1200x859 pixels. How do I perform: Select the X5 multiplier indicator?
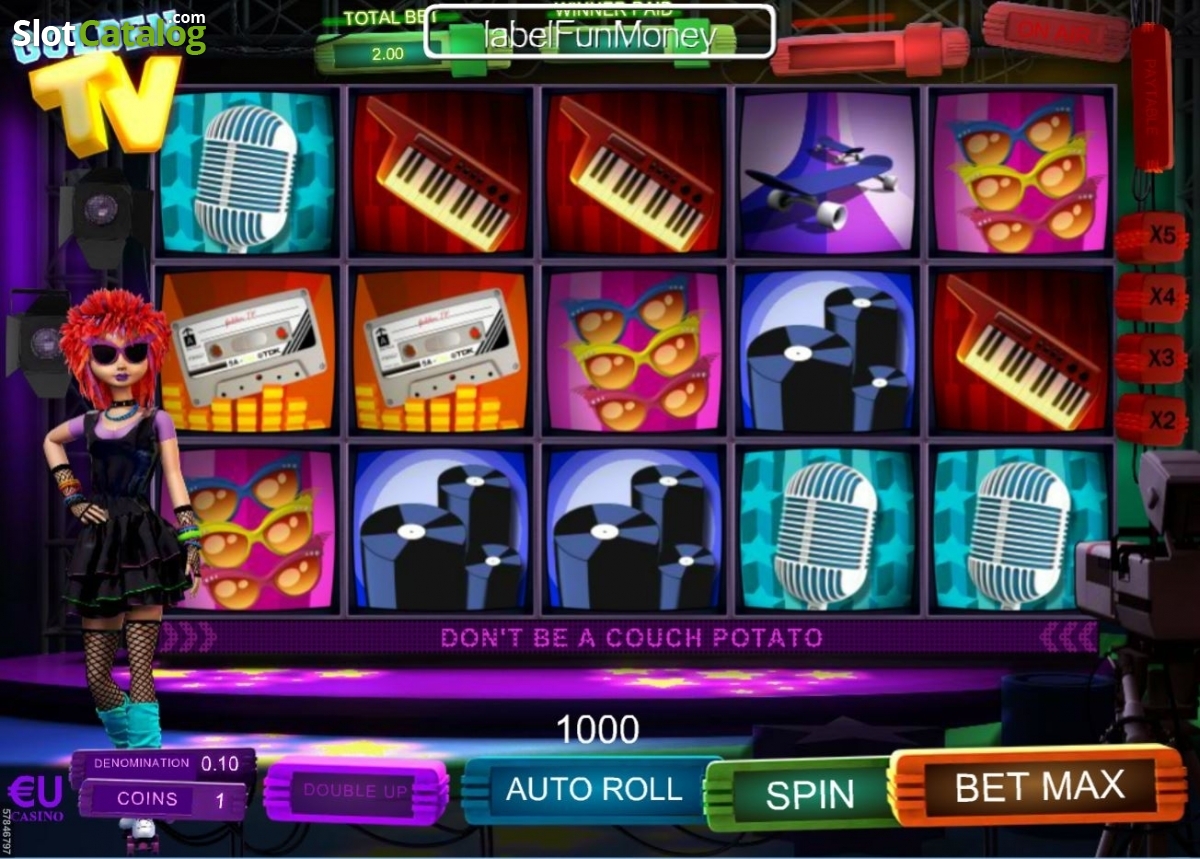click(1152, 237)
